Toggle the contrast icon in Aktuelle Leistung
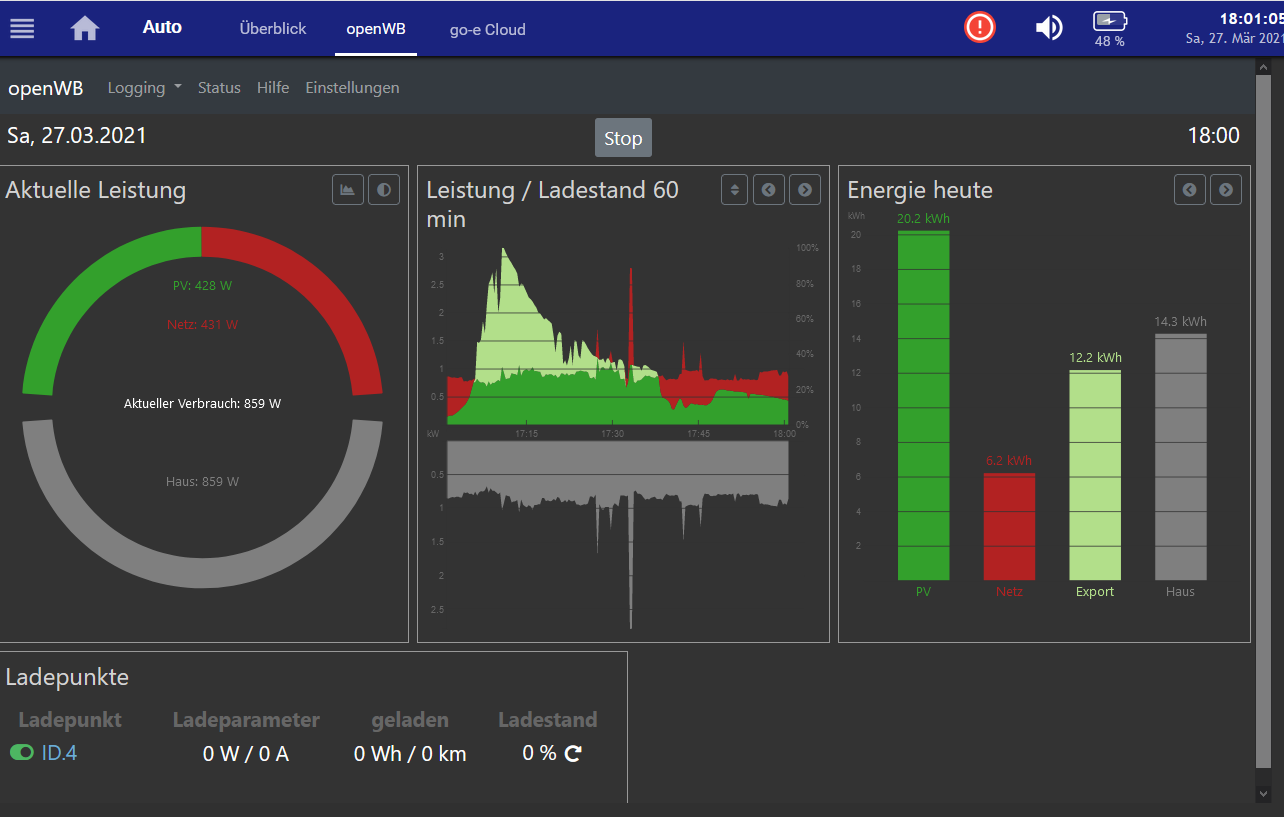 click(x=384, y=189)
